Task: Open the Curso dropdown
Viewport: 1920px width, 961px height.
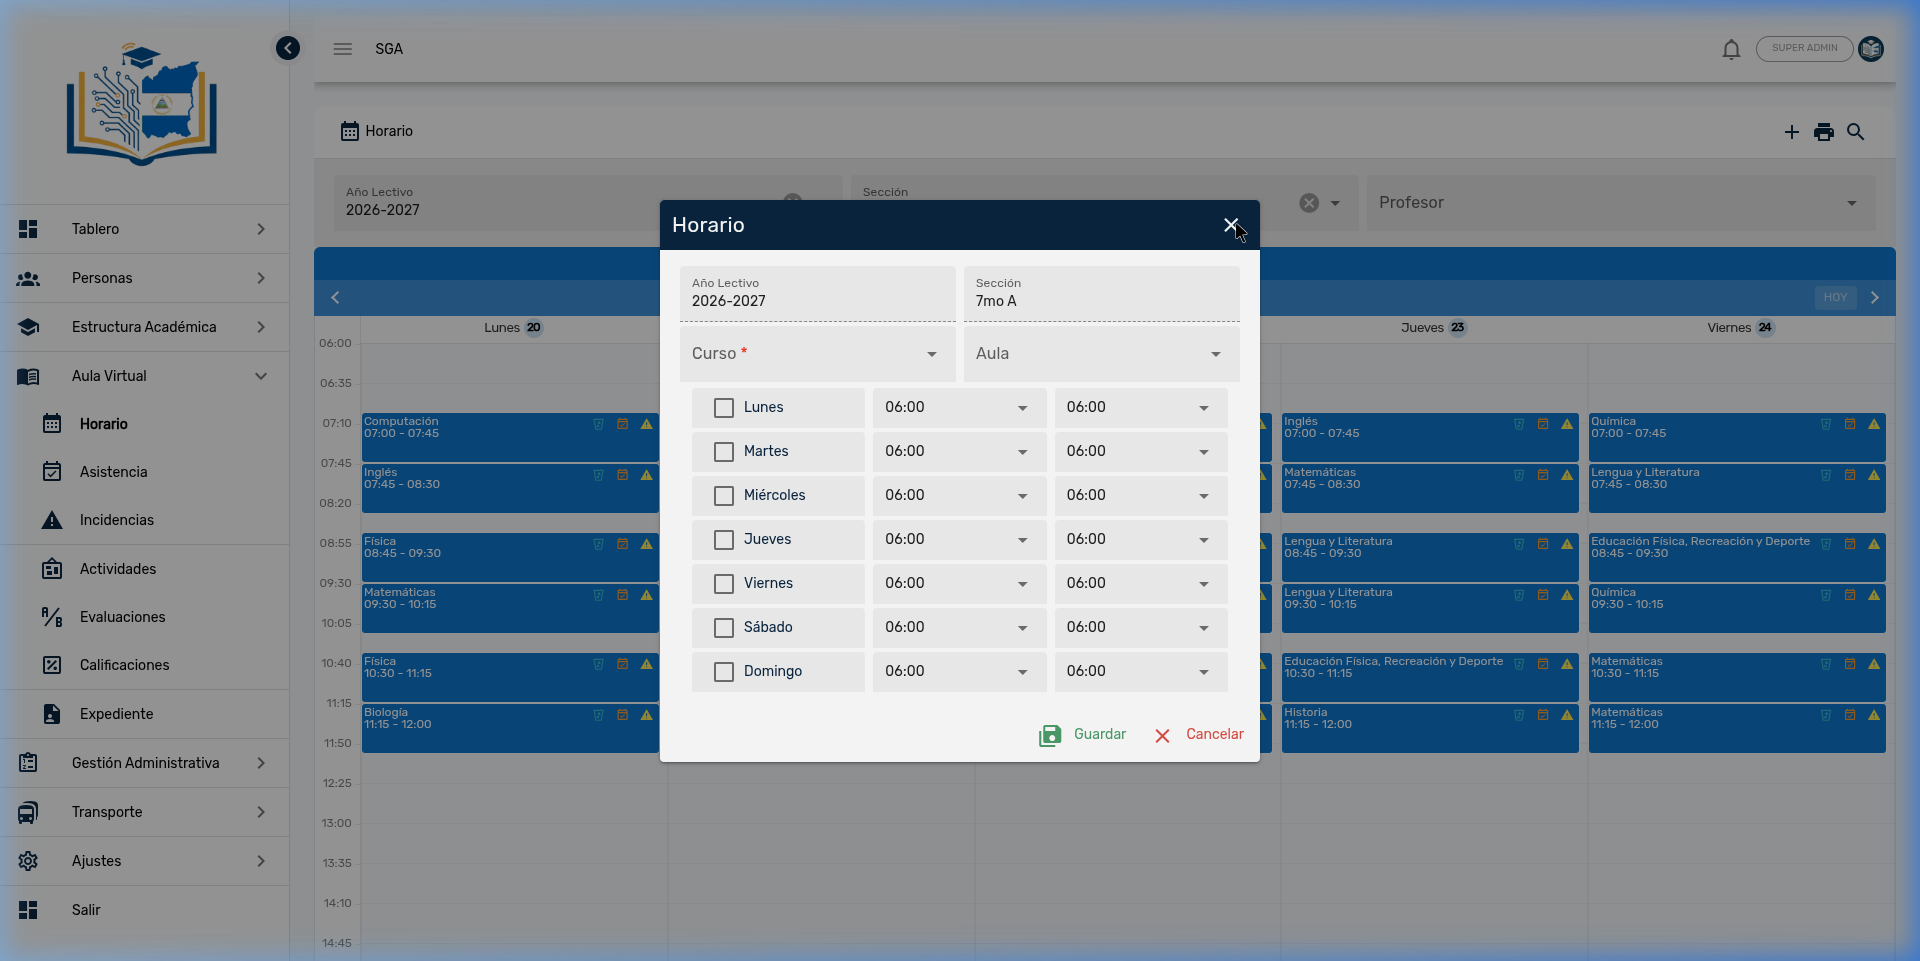Action: (x=817, y=354)
